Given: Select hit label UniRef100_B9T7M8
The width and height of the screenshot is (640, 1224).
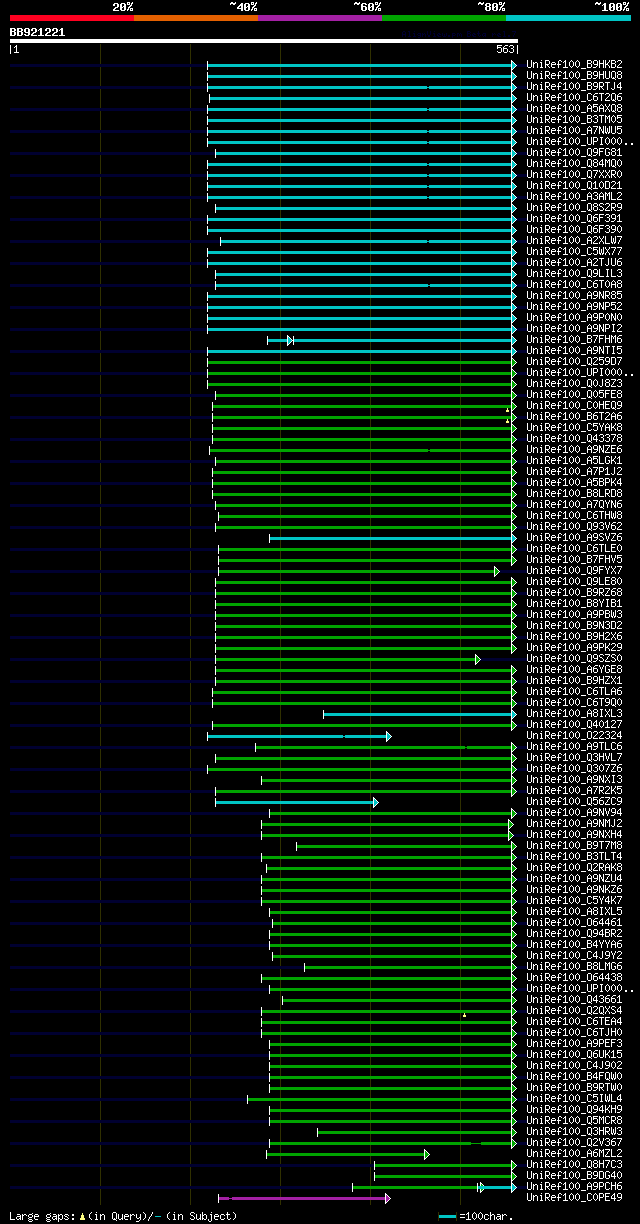Looking at the screenshot, I should pyautogui.click(x=575, y=846).
